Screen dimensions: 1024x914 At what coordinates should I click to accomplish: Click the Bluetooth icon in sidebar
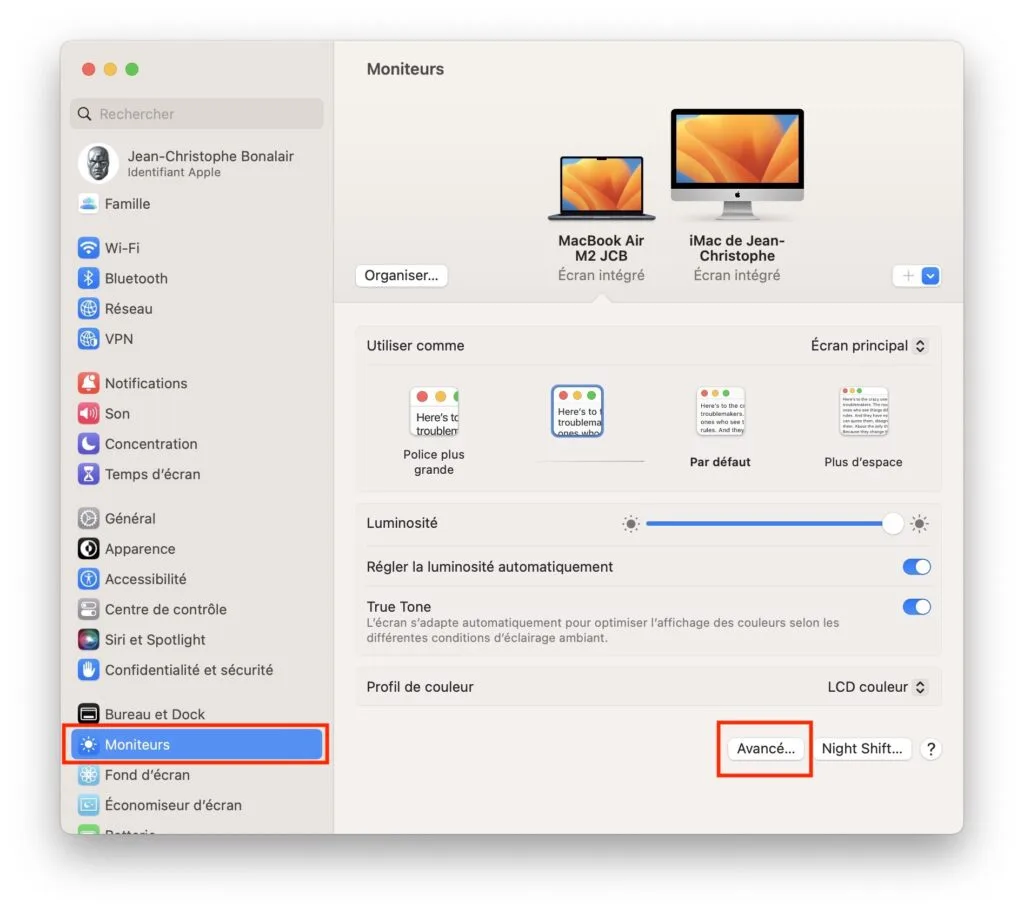tap(88, 278)
